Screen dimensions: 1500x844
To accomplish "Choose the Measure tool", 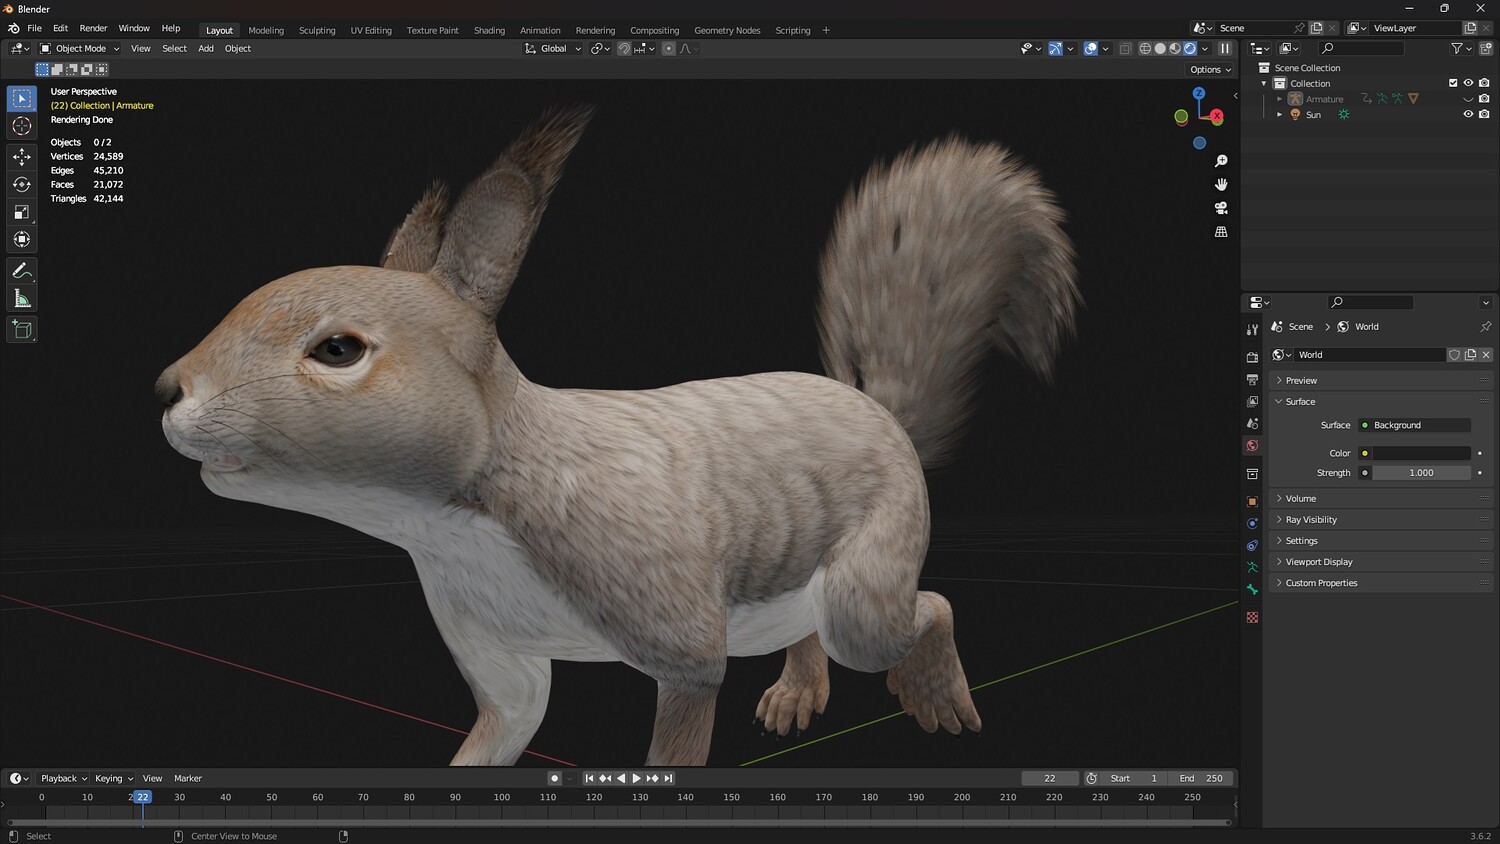I will [x=22, y=299].
